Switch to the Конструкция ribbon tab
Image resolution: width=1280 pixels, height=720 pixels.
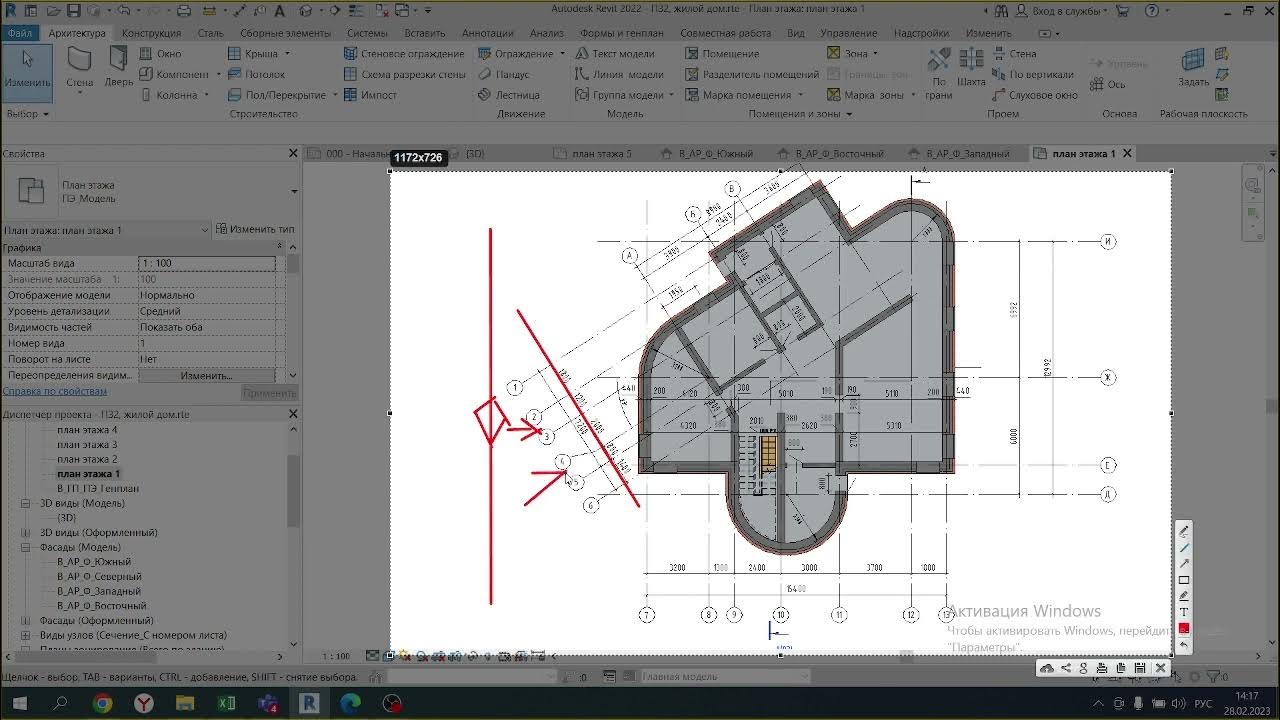(151, 33)
